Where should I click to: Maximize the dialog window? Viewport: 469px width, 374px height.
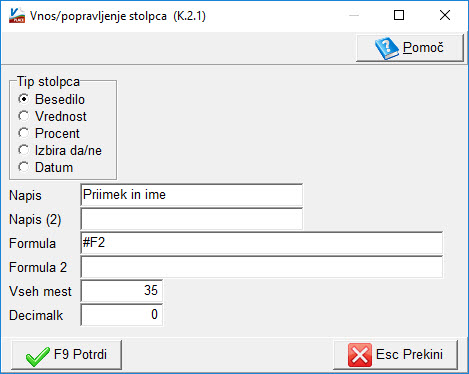coord(399,15)
